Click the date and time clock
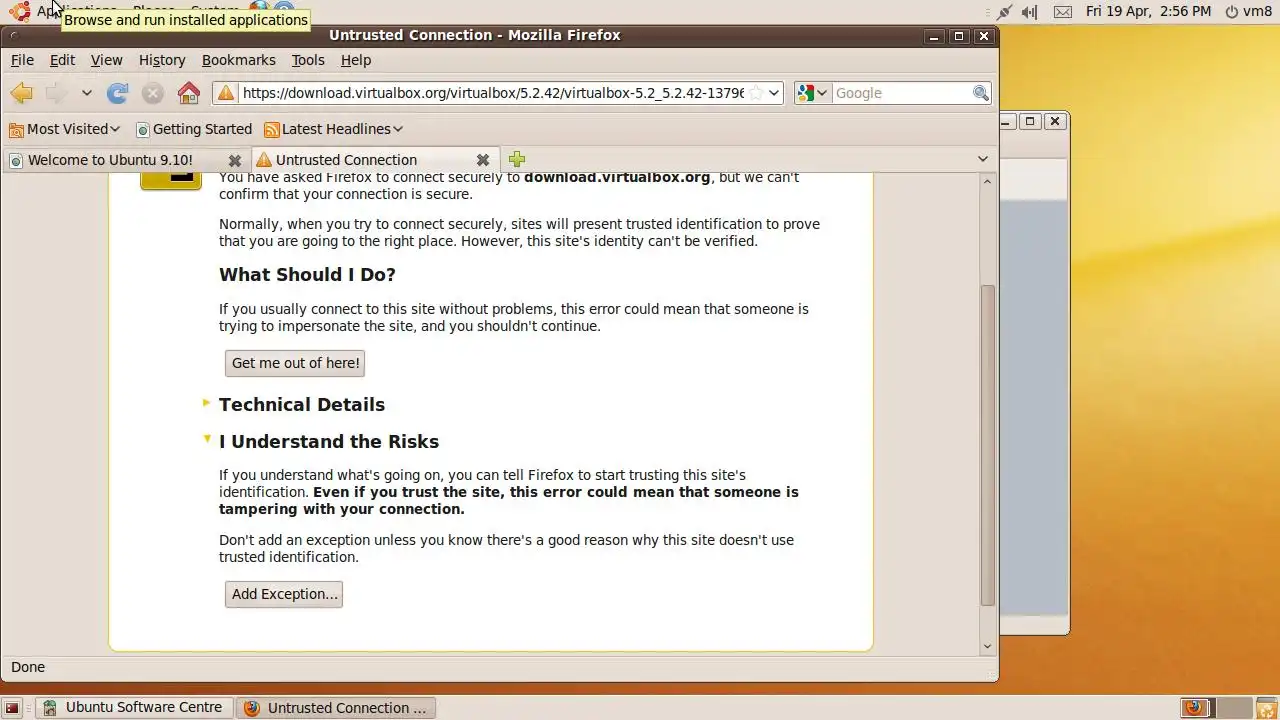The height and width of the screenshot is (720, 1280). (x=1148, y=11)
